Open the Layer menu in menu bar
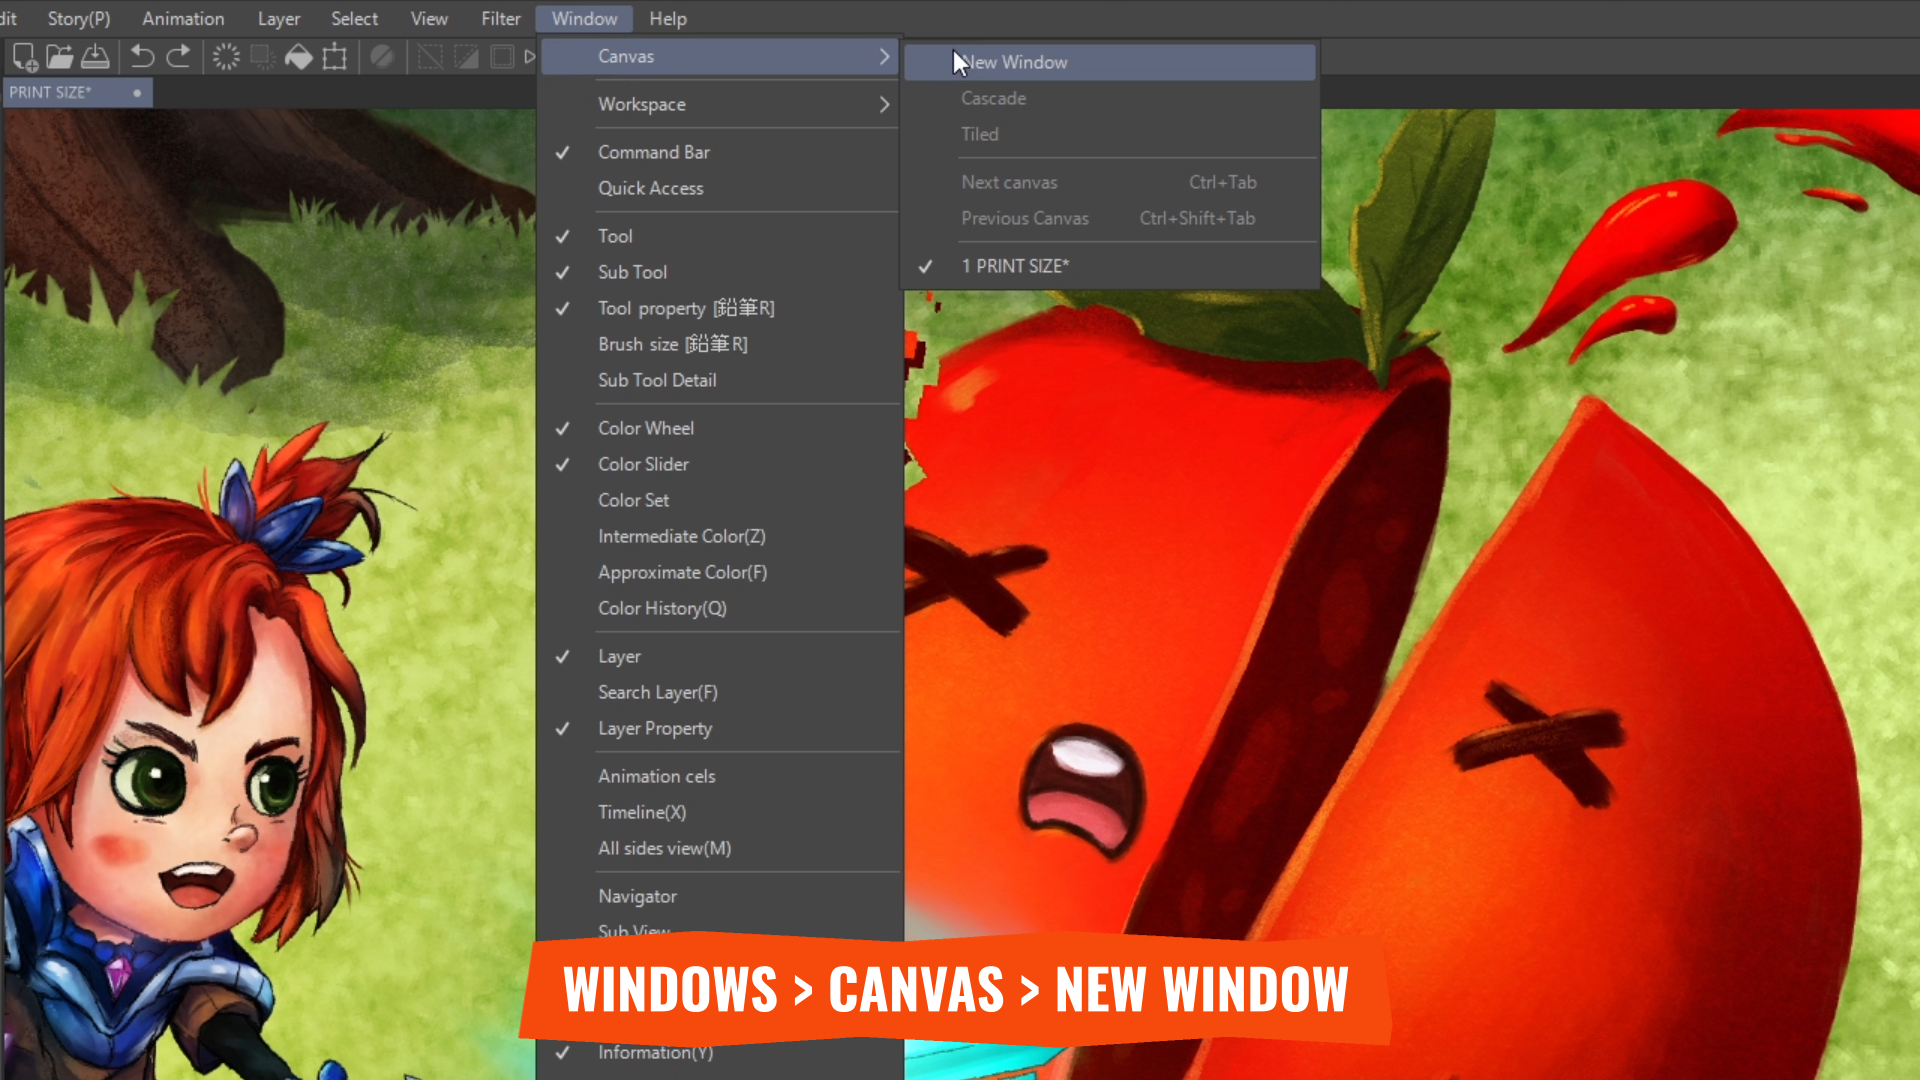 tap(279, 19)
